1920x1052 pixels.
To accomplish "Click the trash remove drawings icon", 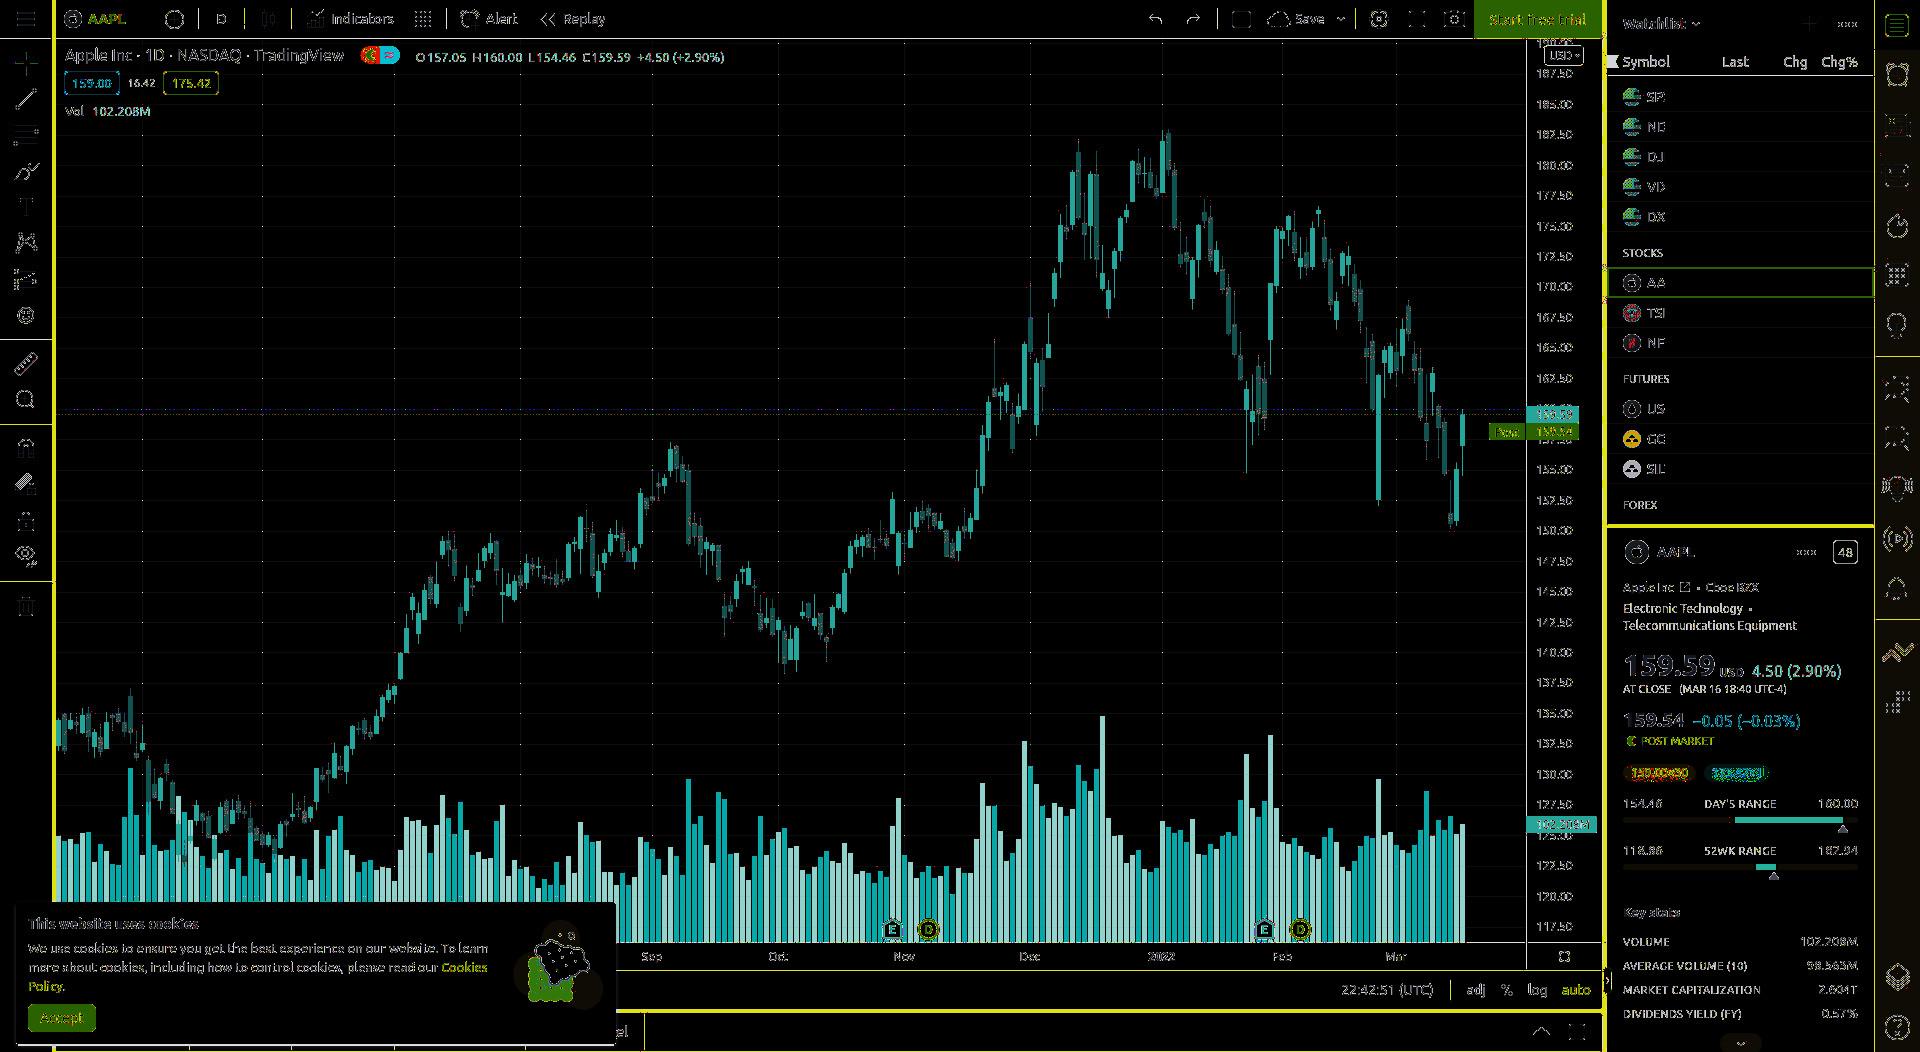I will click(x=26, y=605).
